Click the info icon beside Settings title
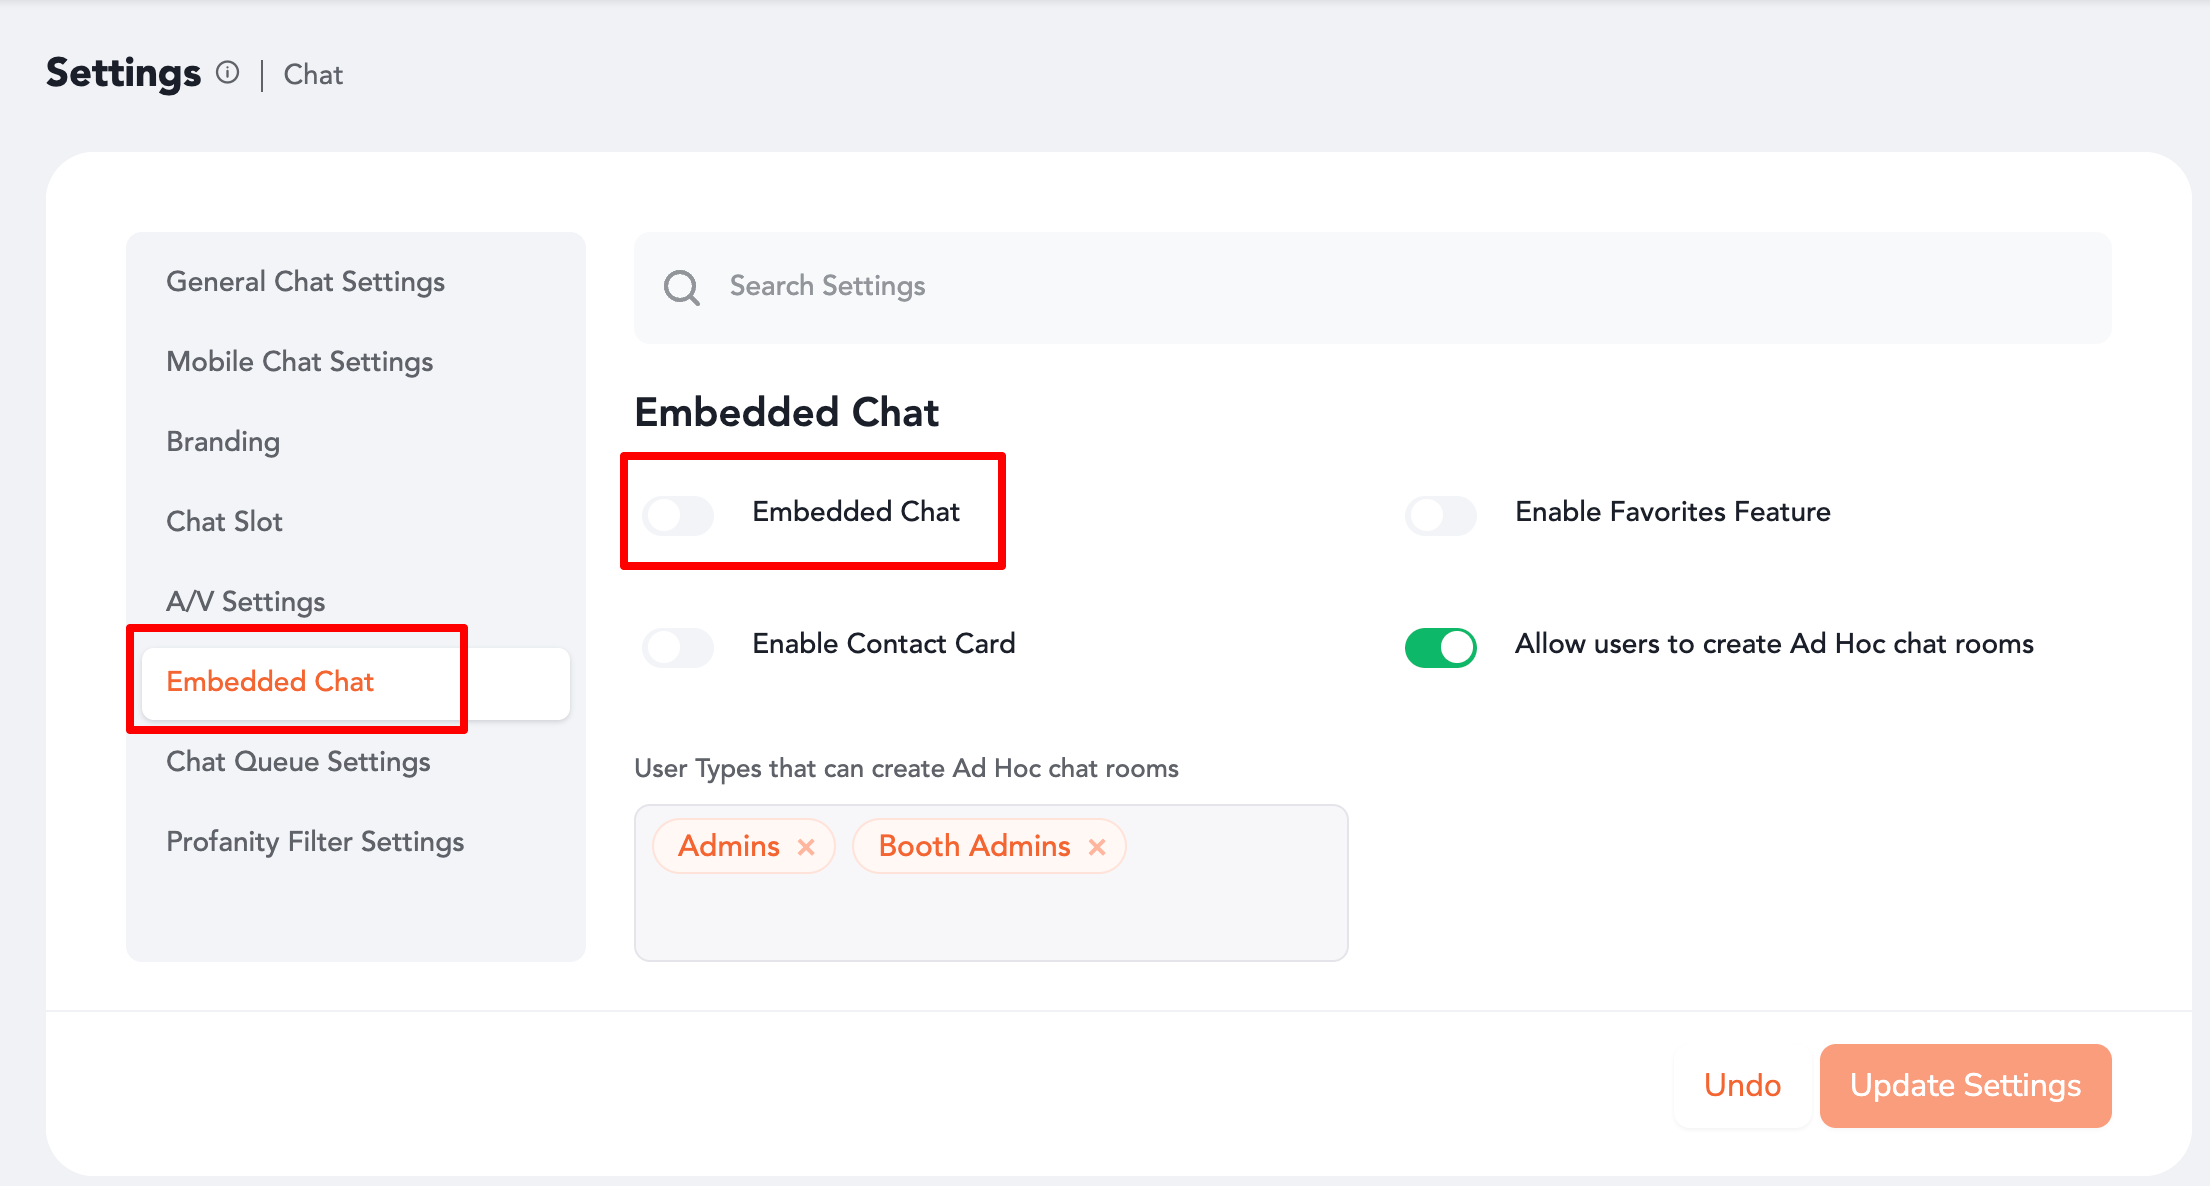 228,73
